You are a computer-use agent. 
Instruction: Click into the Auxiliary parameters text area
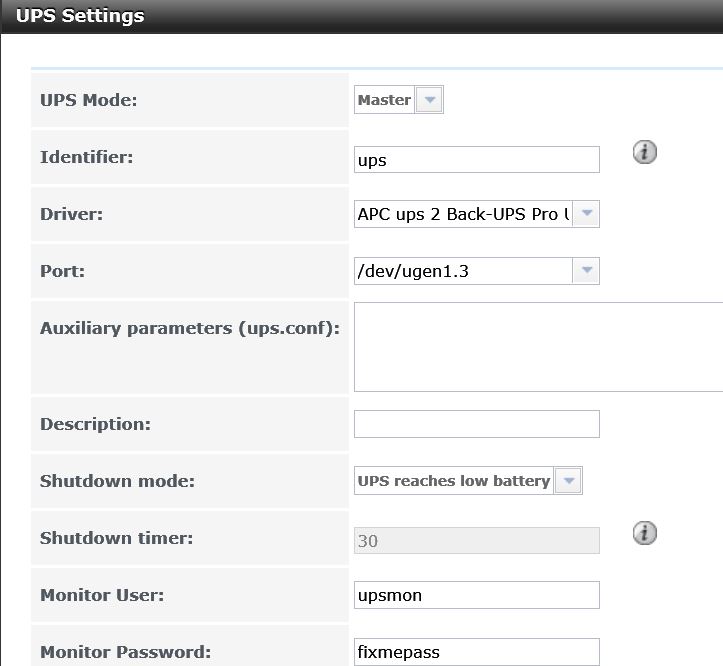(x=539, y=347)
